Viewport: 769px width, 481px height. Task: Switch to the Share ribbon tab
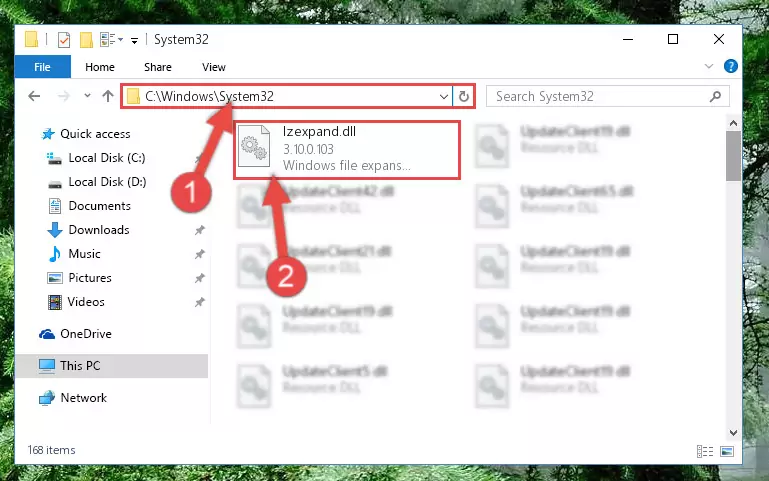(157, 67)
